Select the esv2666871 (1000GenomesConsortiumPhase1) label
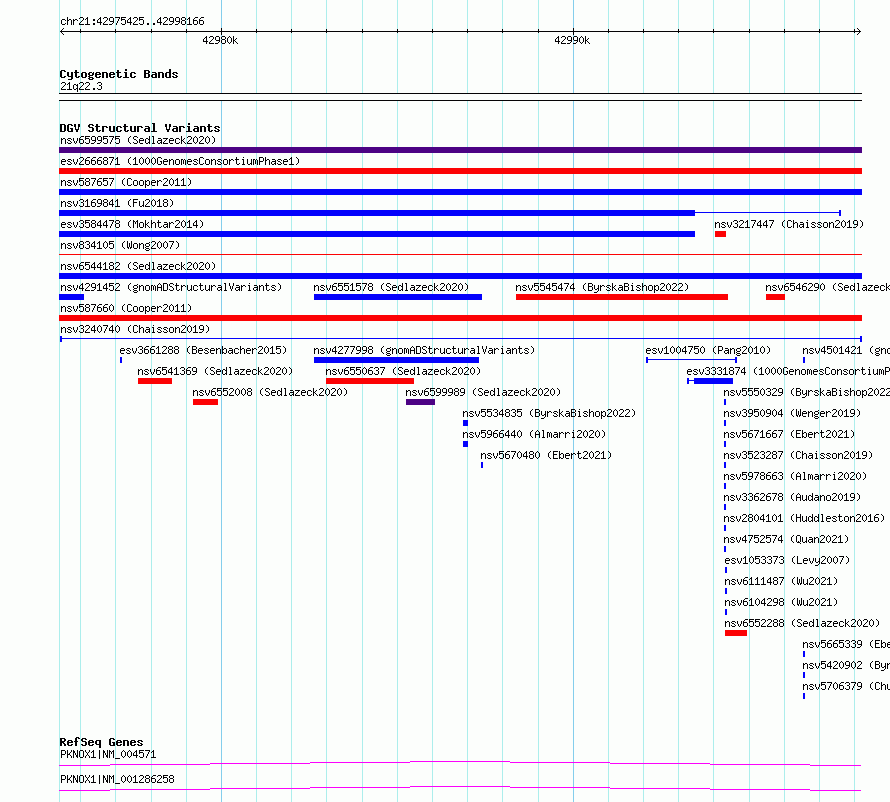This screenshot has height=802, width=890. (x=180, y=161)
